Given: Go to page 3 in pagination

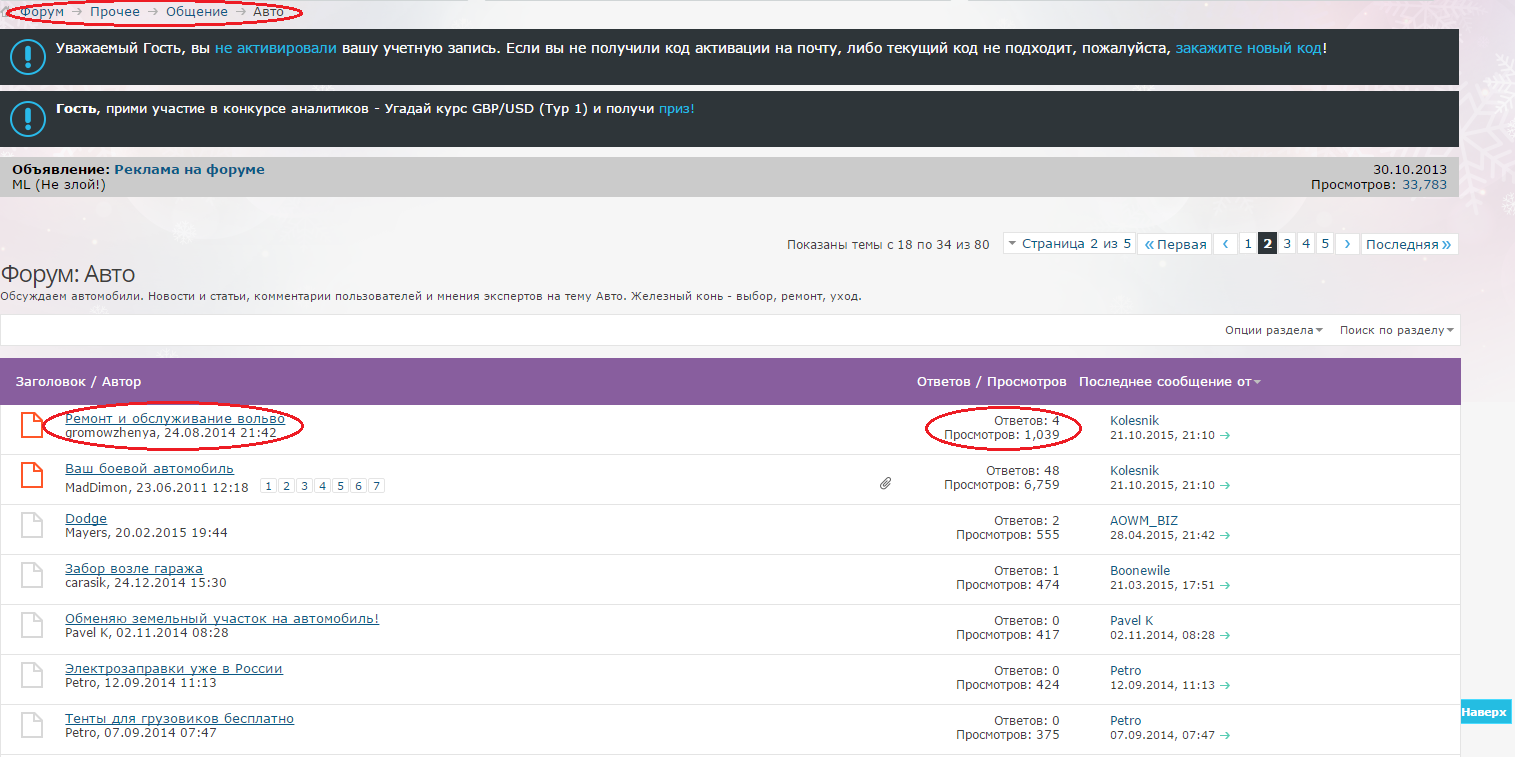Looking at the screenshot, I should [x=1287, y=244].
